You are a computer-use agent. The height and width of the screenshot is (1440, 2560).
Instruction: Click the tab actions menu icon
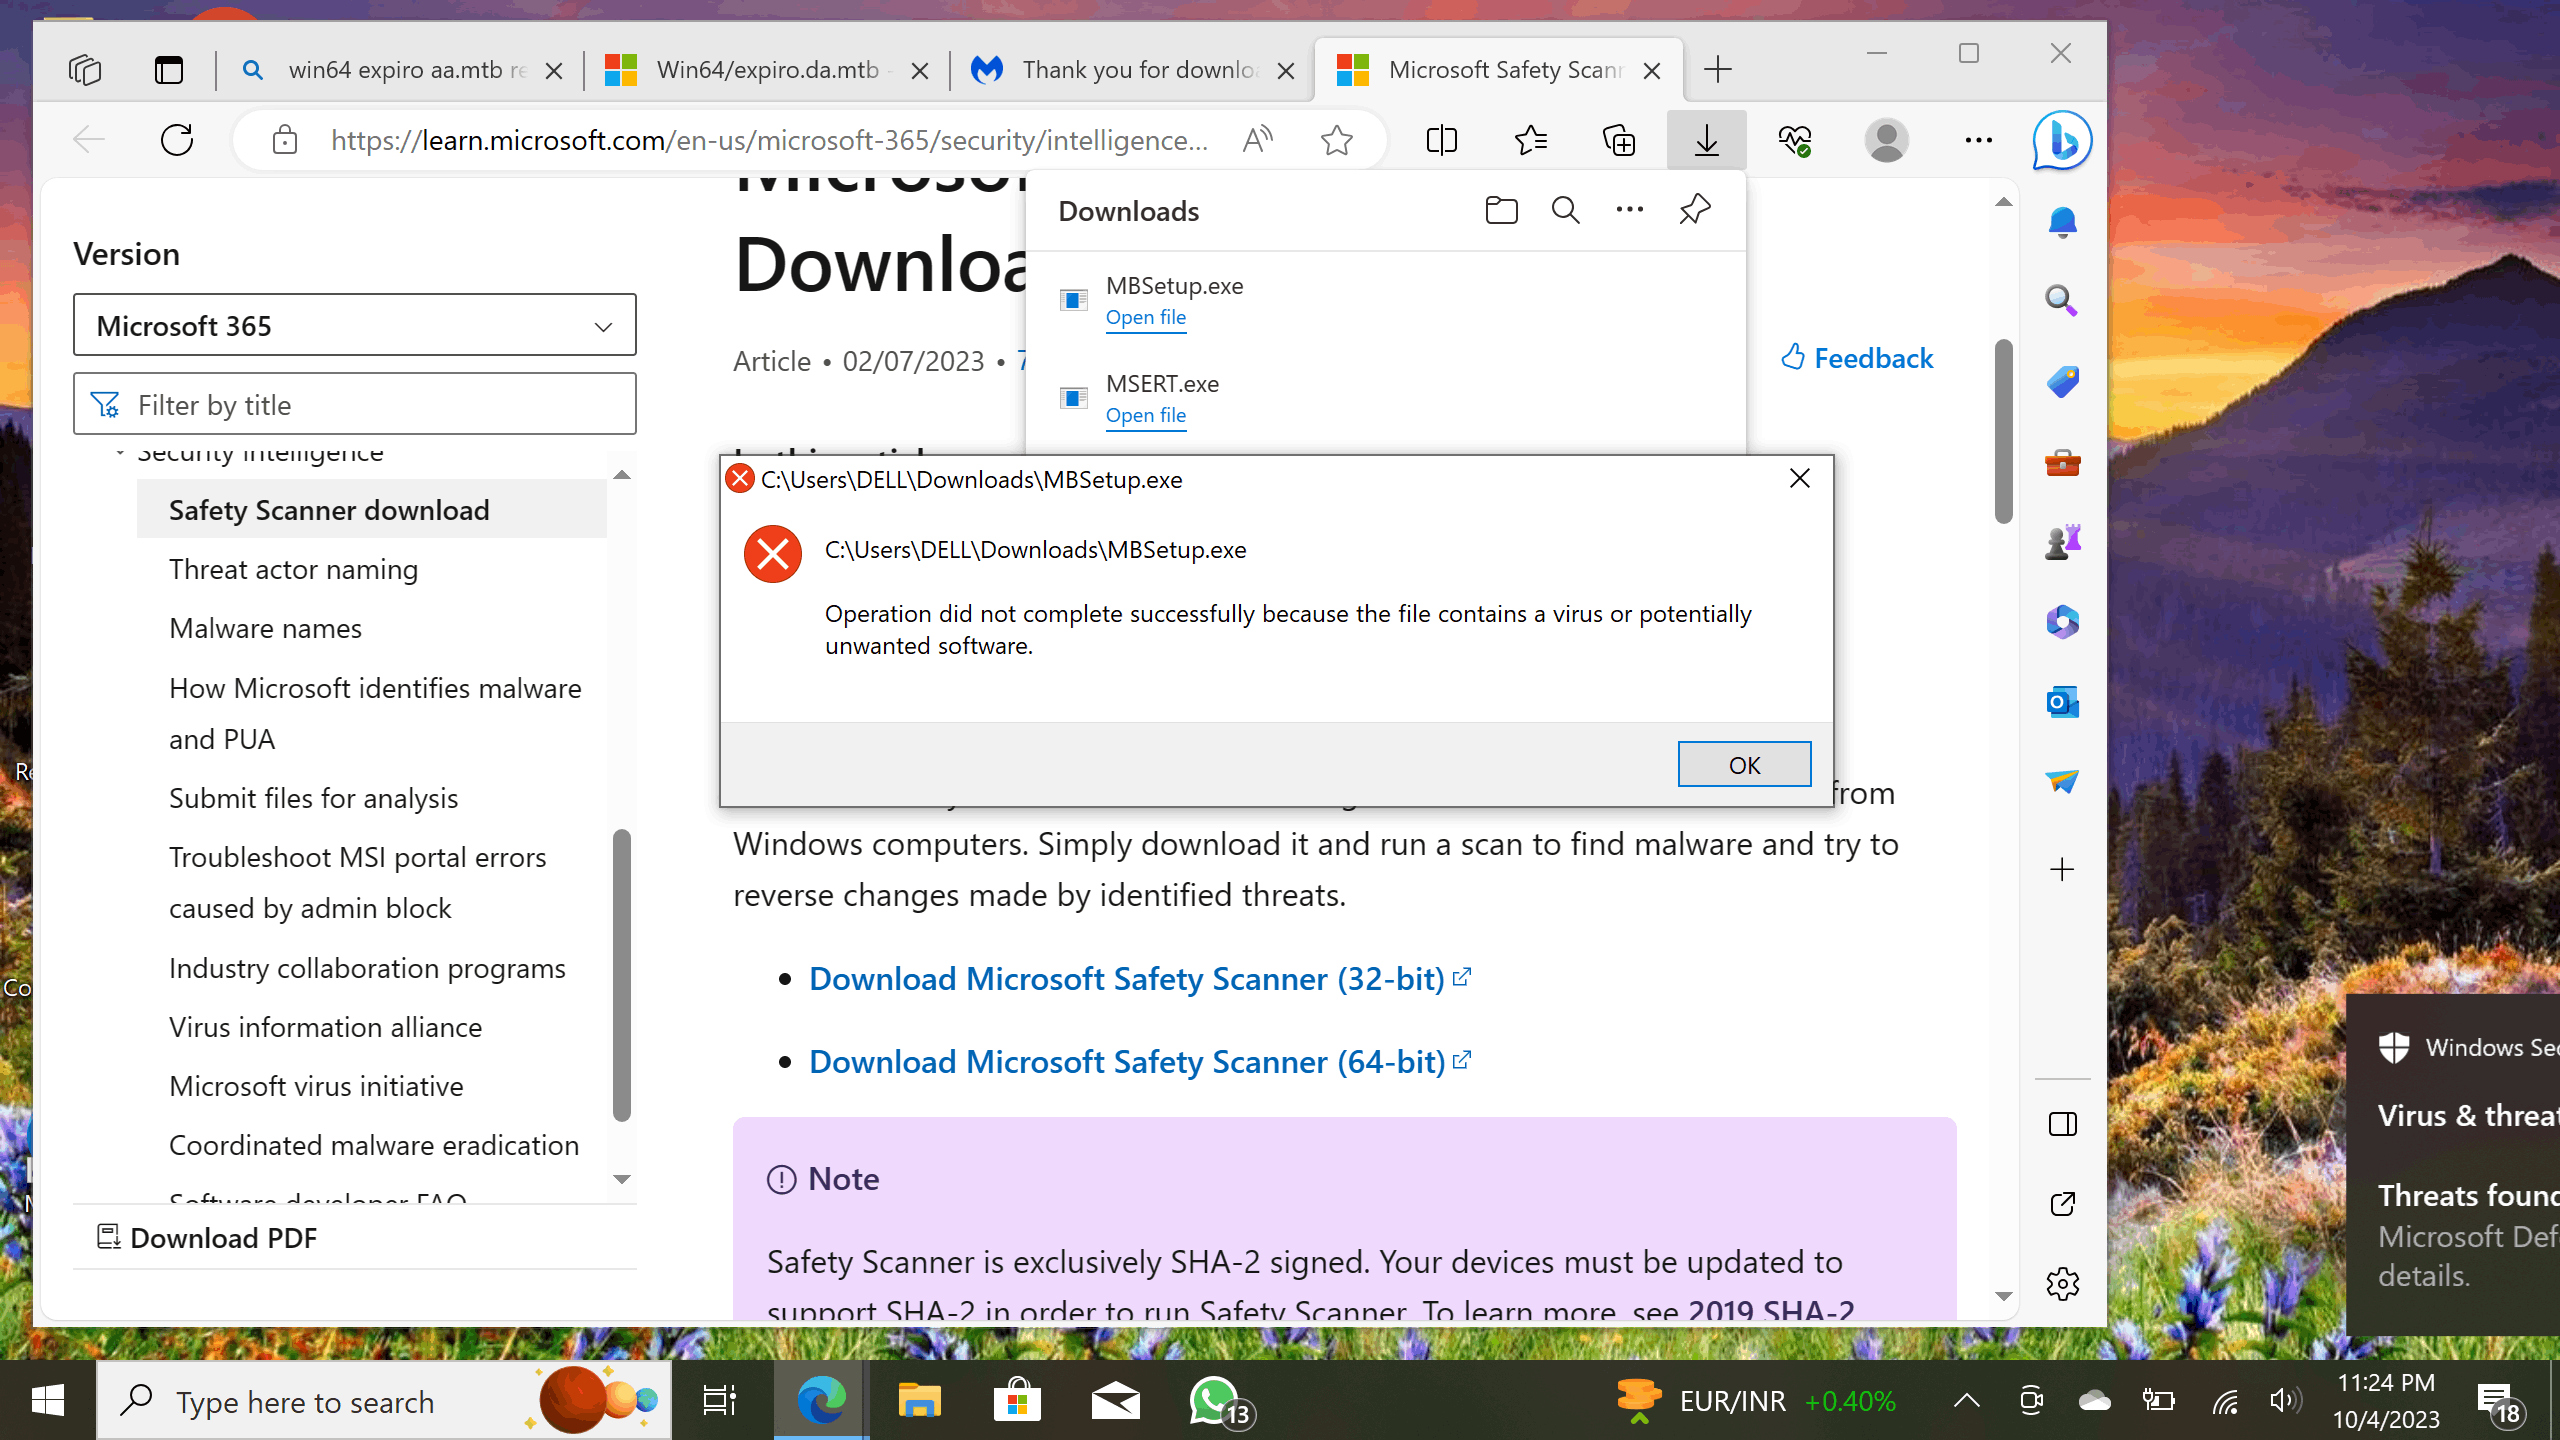169,70
